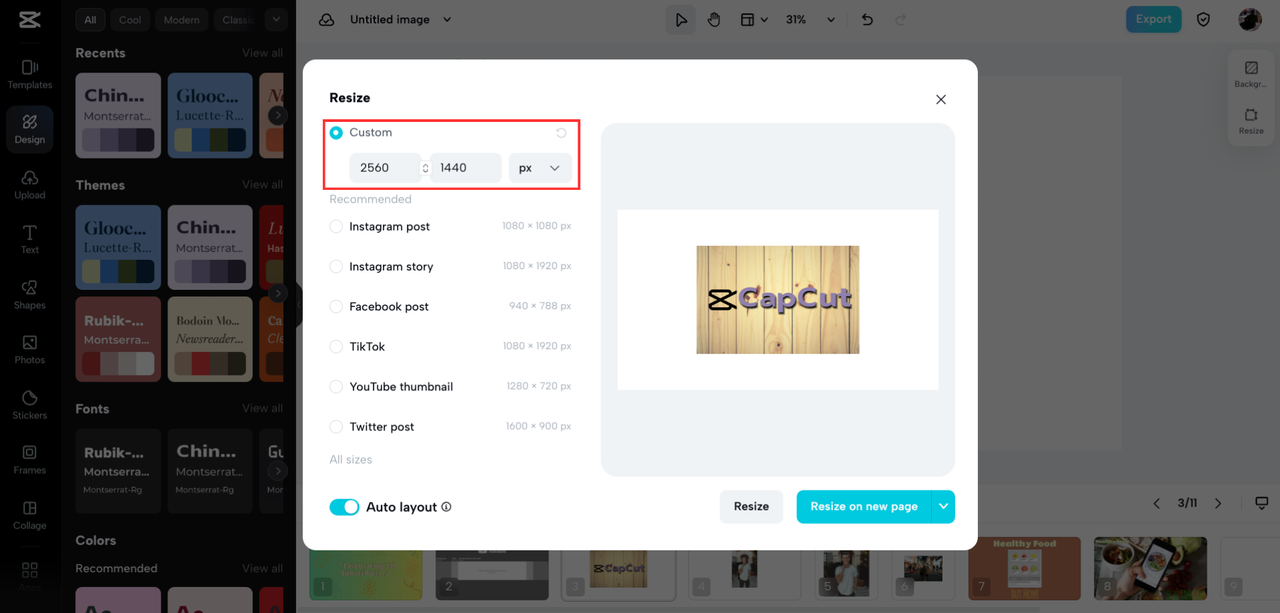Screen dimensions: 1280x613
Task: Expand the Untitled image title dropdown
Action: 447,19
